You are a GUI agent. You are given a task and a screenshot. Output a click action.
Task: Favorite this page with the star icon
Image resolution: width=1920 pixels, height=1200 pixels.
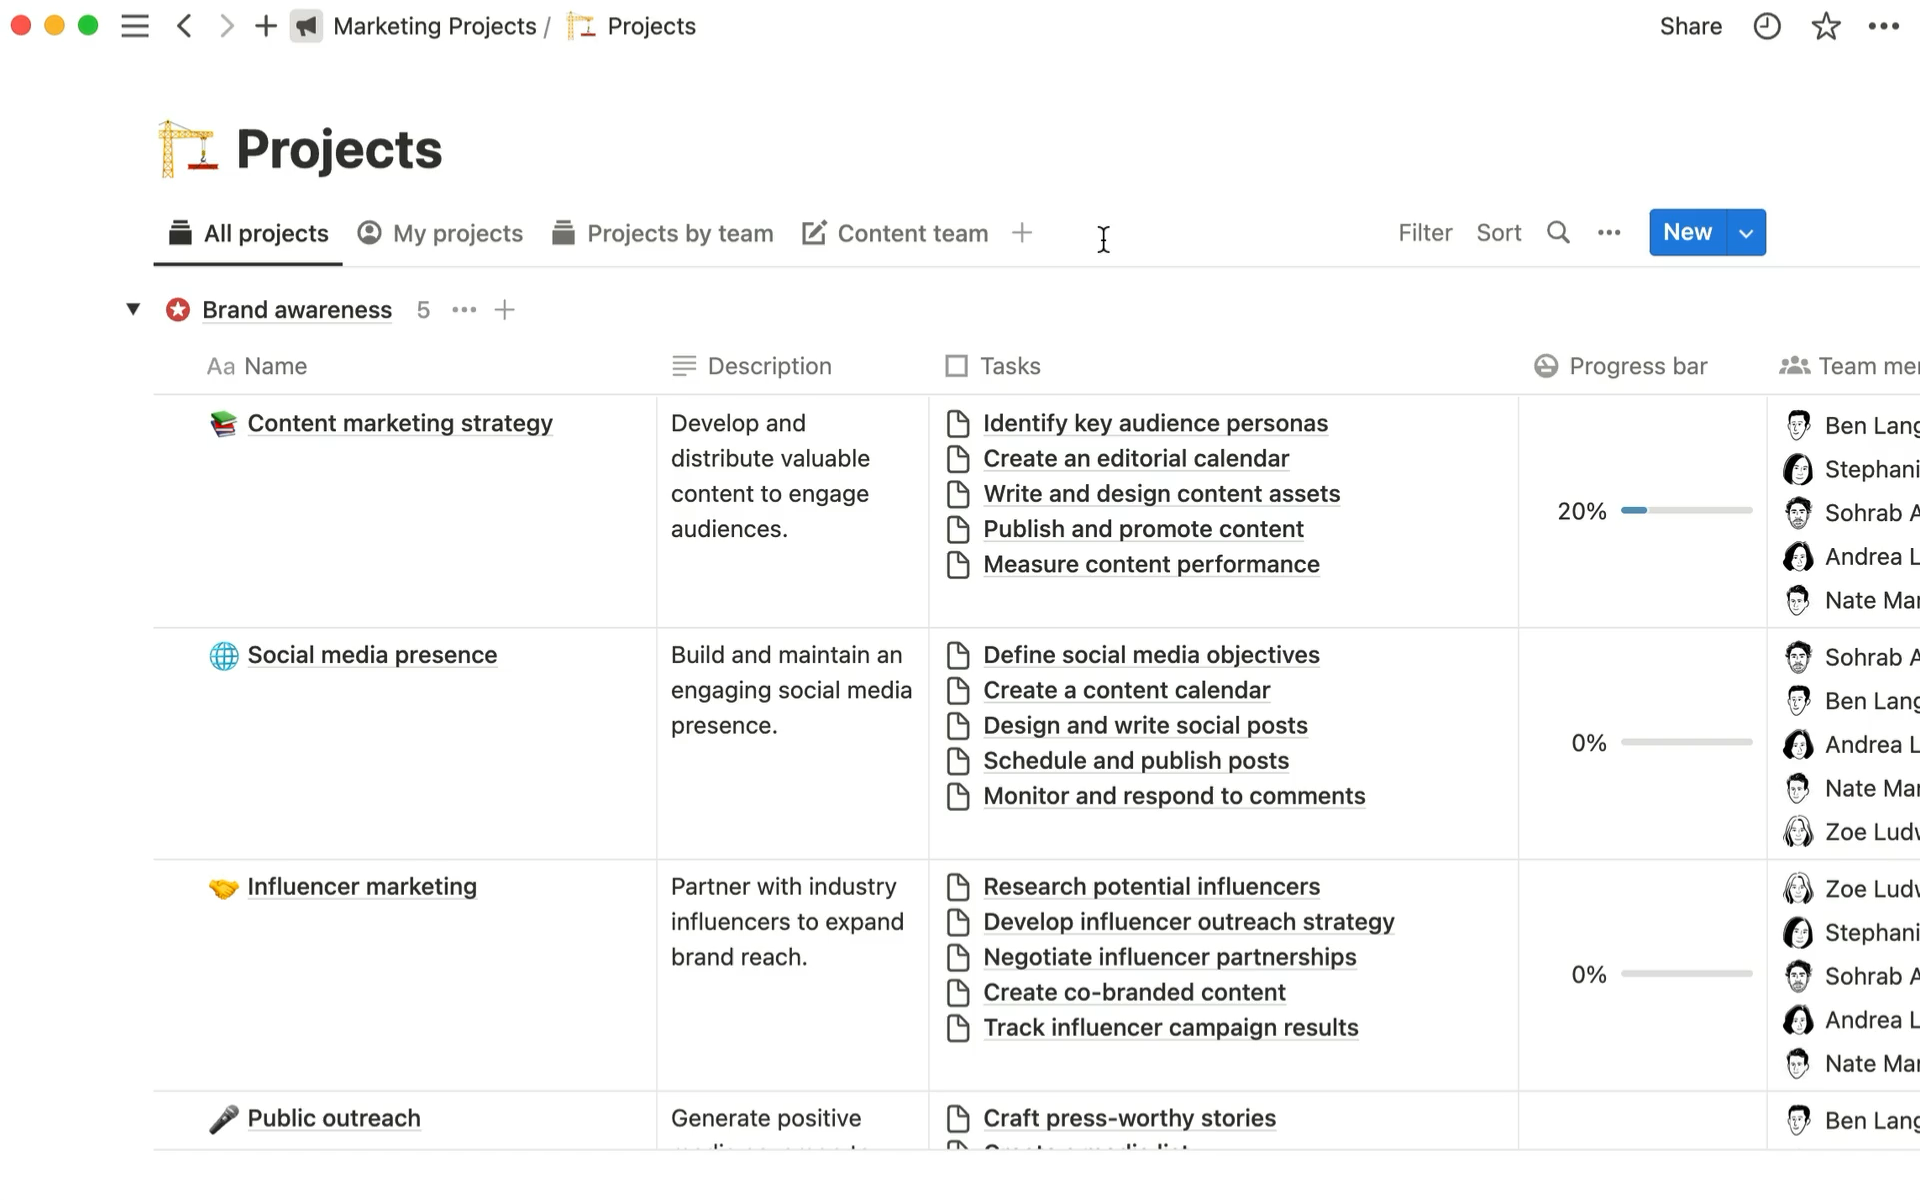point(1826,25)
